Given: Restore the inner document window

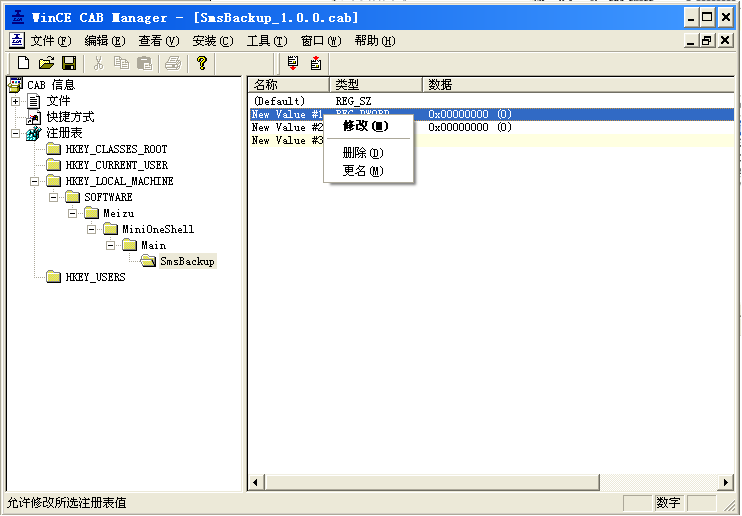Looking at the screenshot, I should click(707, 41).
